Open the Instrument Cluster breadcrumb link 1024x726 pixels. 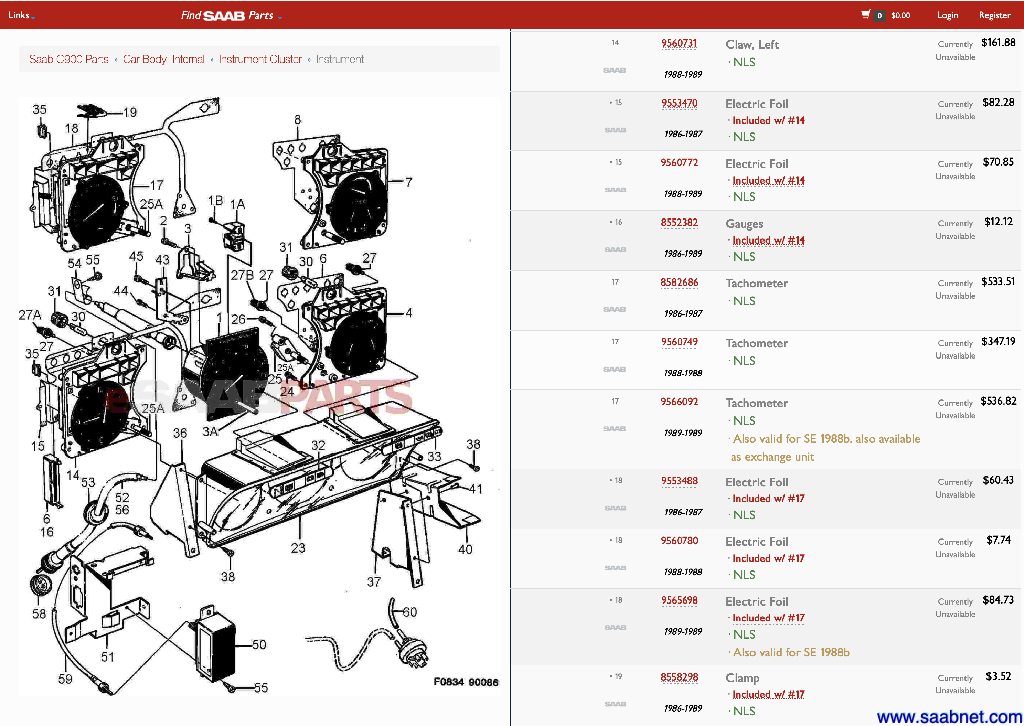tap(260, 59)
